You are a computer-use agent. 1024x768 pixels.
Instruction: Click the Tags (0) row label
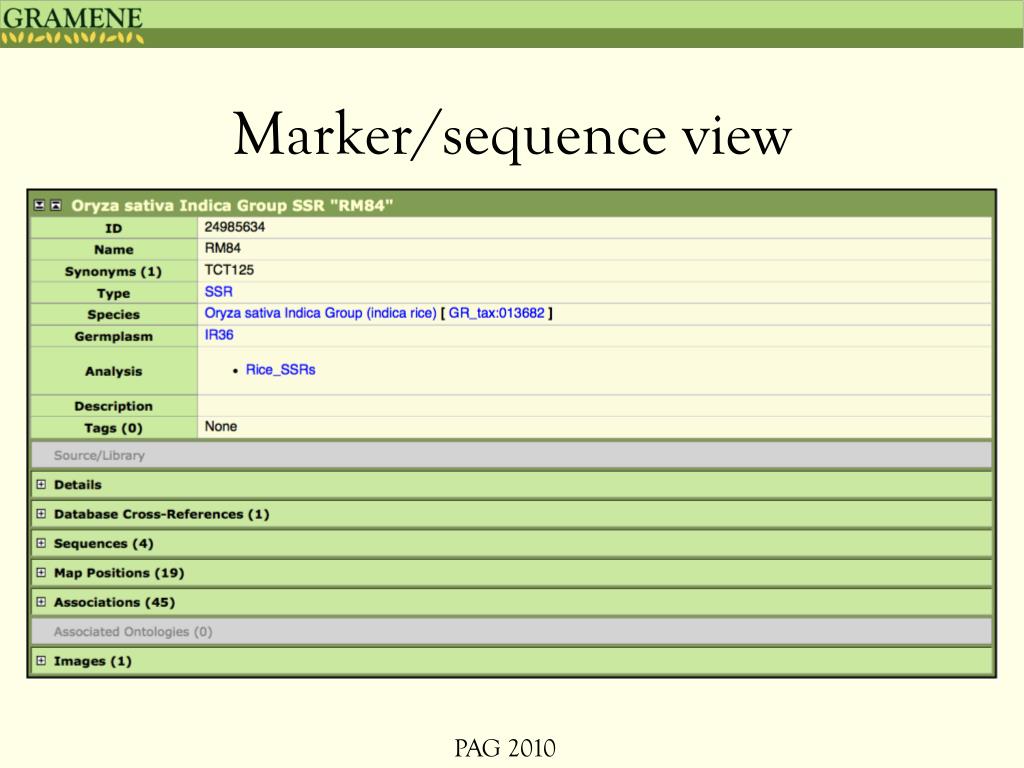click(x=113, y=428)
